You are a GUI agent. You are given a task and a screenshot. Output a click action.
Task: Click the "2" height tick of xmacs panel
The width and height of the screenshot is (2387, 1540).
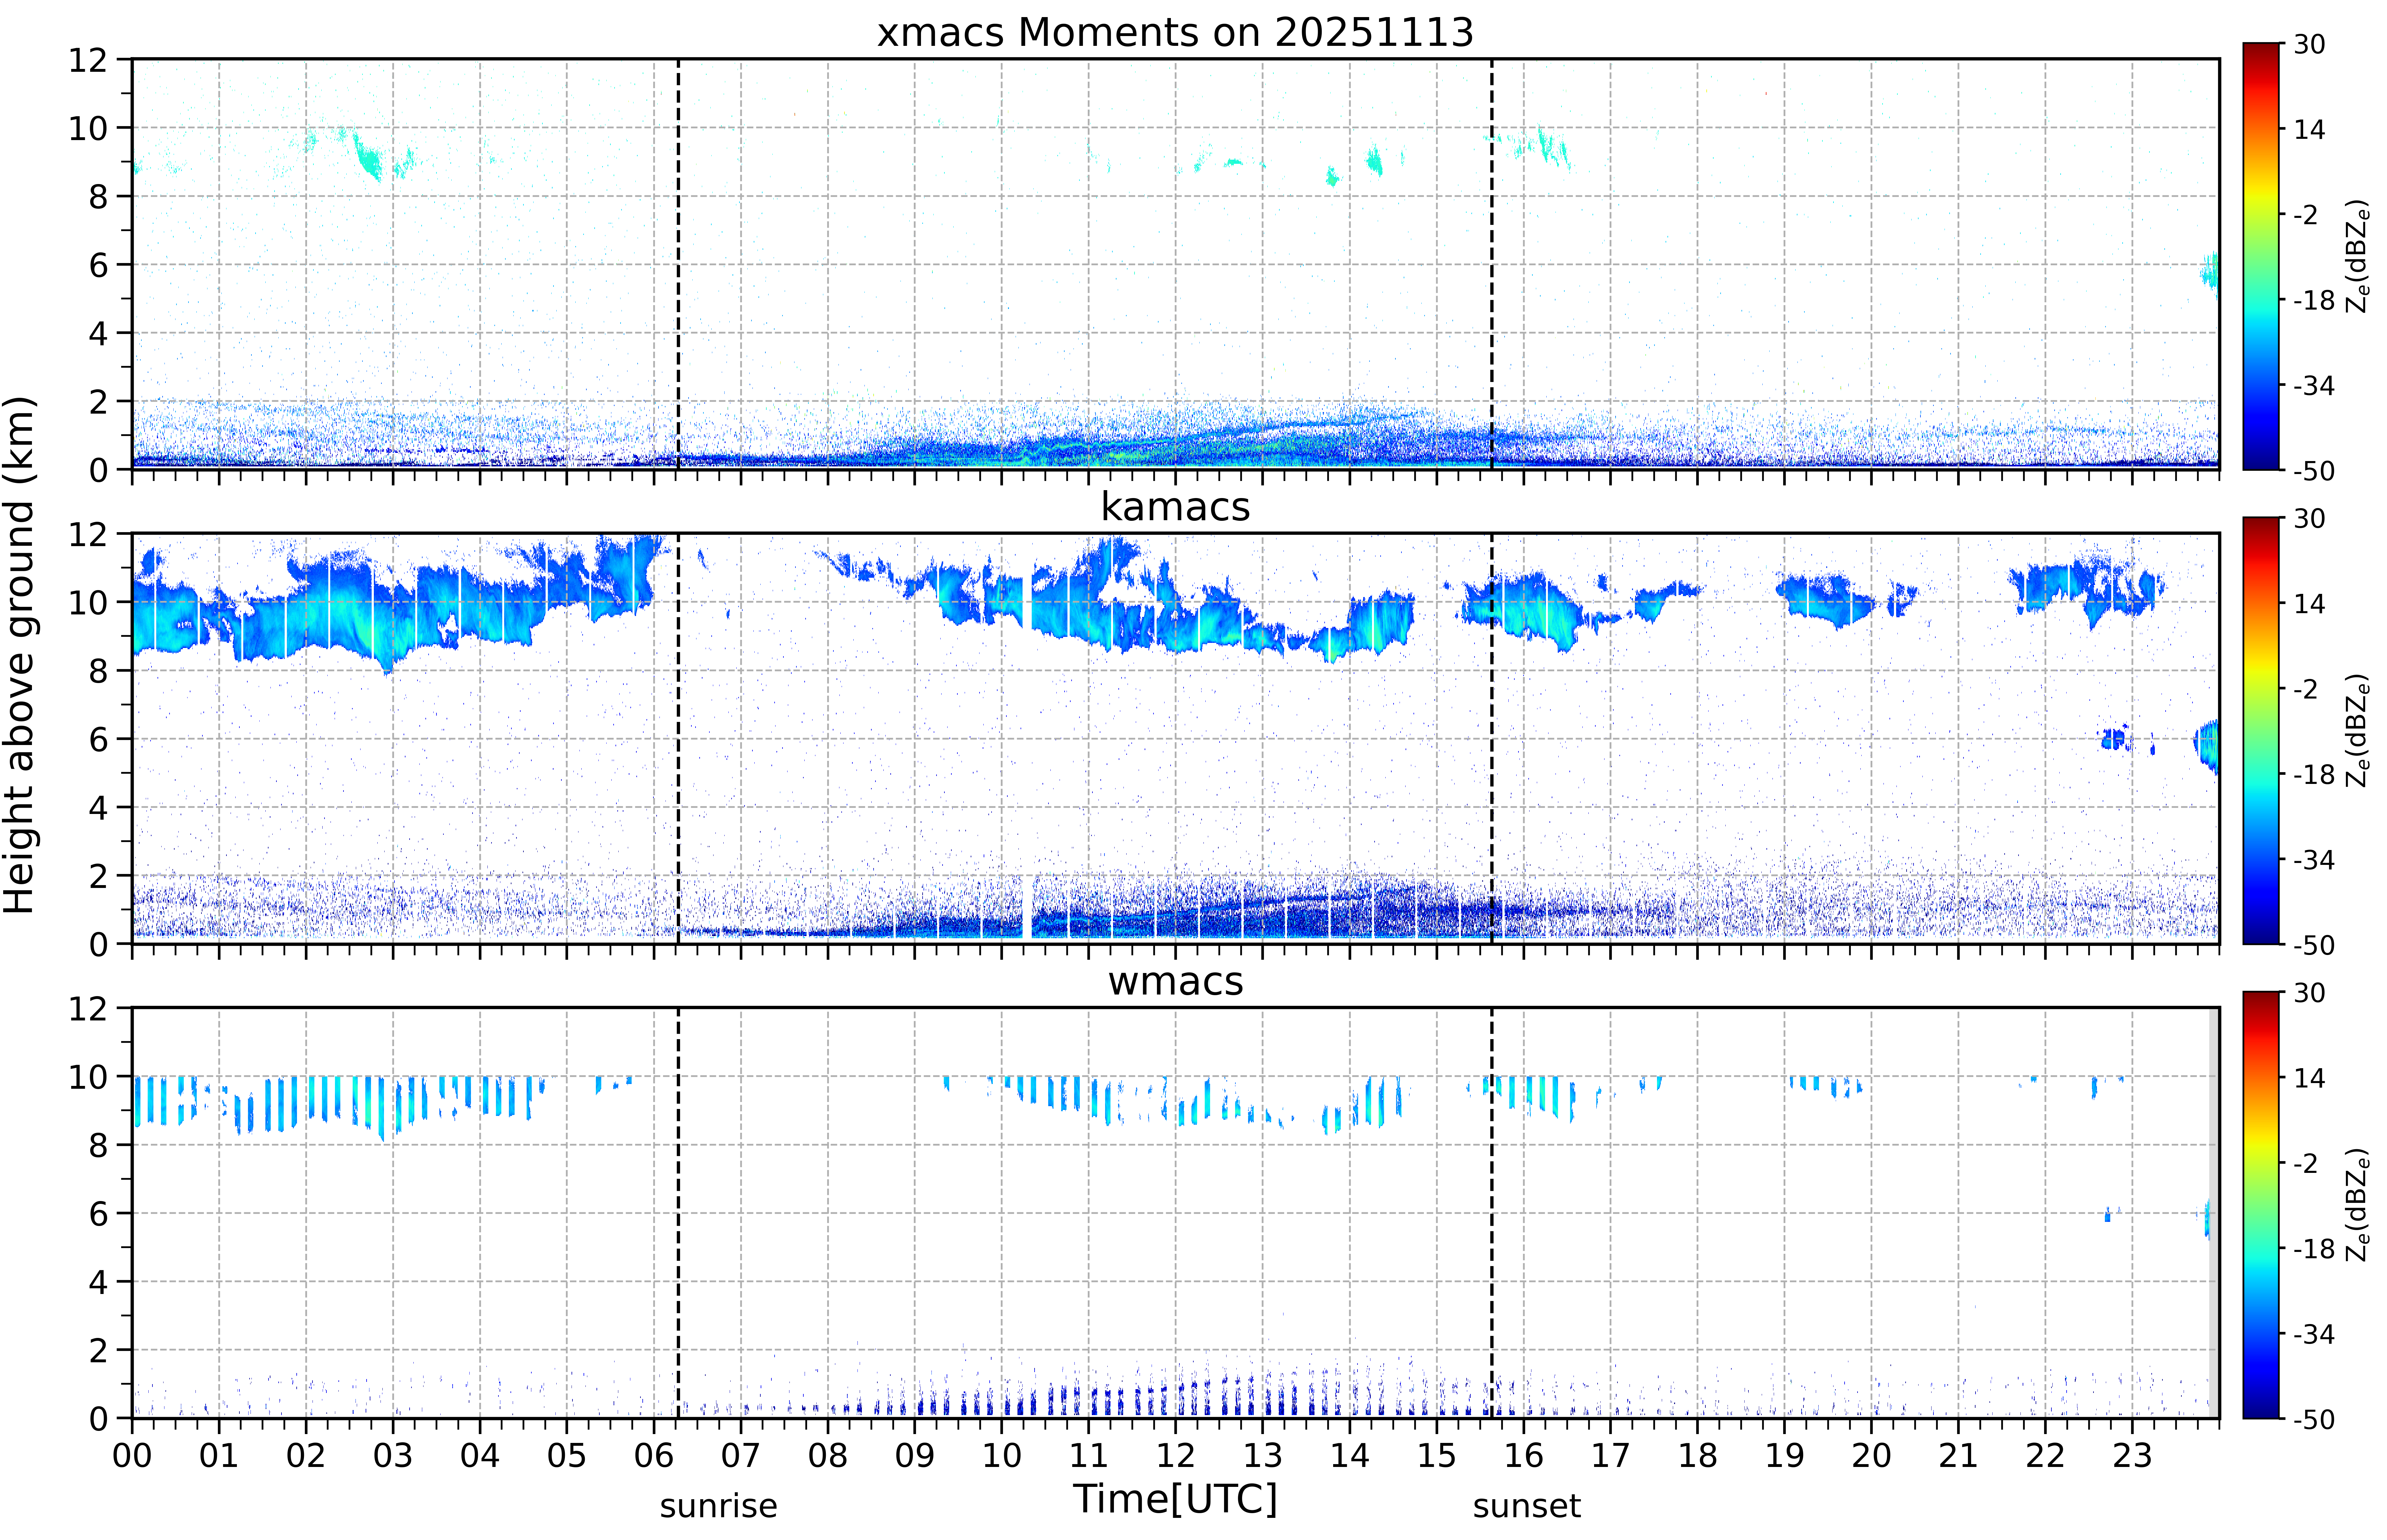click(98, 402)
